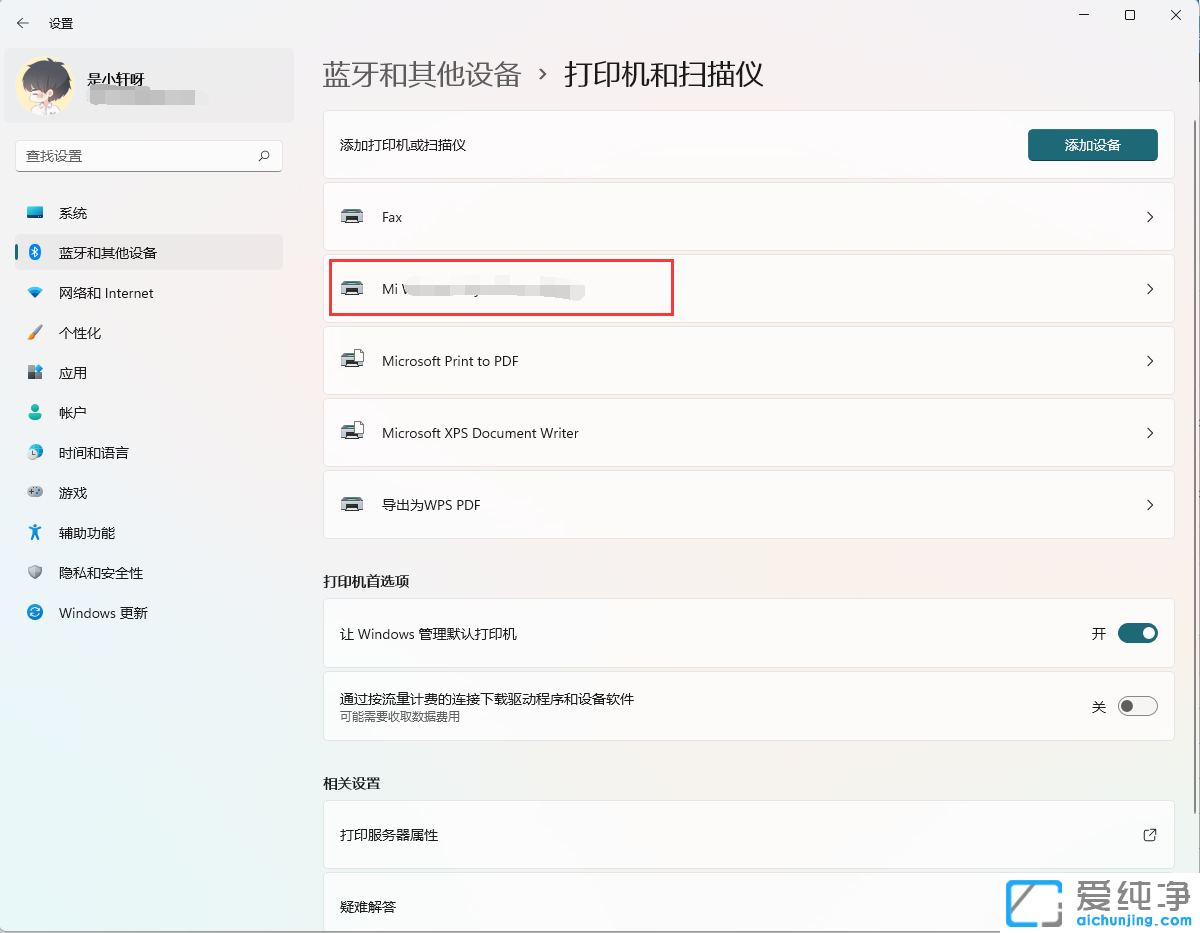Click inside the 查找设置 search box
Image resolution: width=1200 pixels, height=933 pixels.
148,156
